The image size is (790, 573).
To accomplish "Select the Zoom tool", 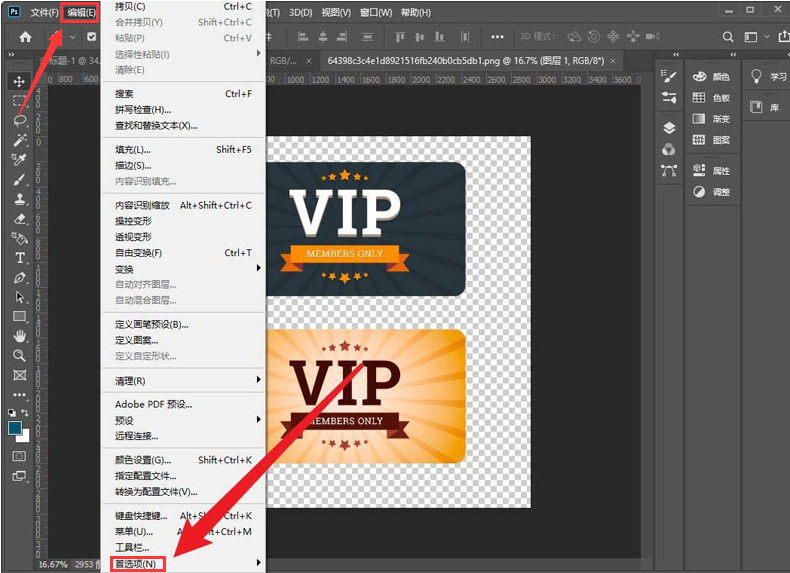I will coord(19,356).
